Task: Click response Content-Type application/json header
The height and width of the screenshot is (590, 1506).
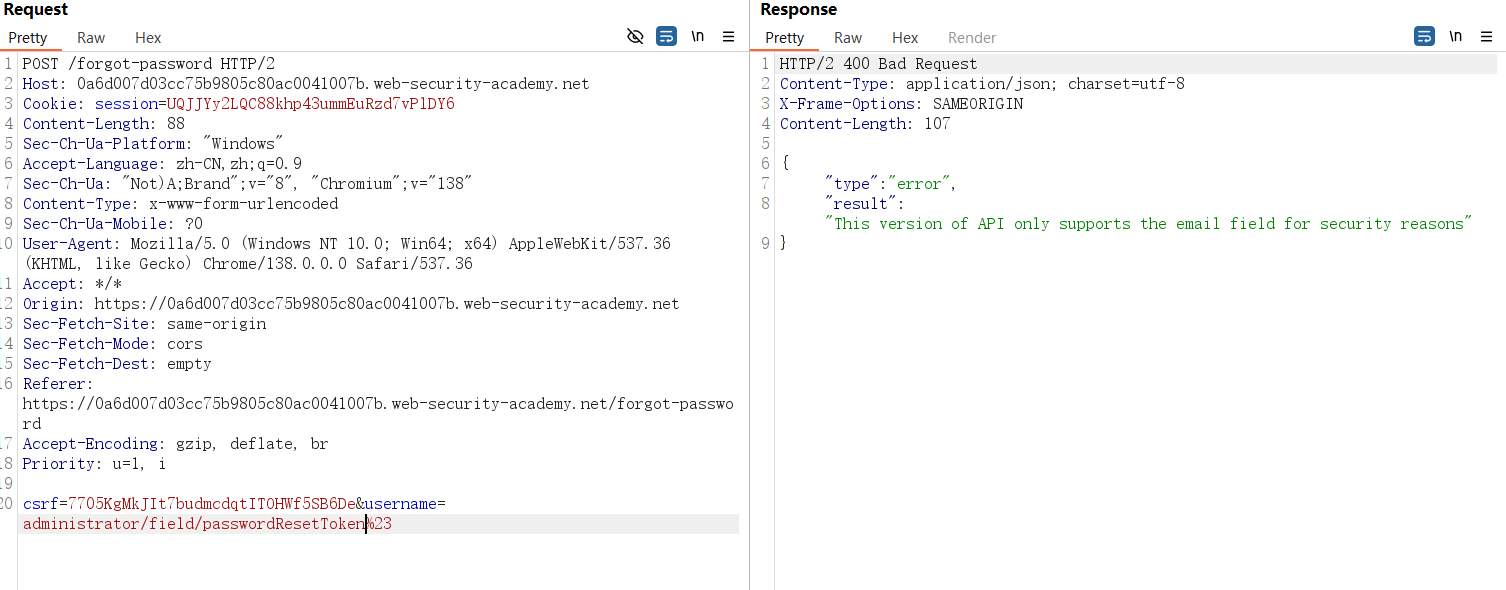Action: pos(982,84)
